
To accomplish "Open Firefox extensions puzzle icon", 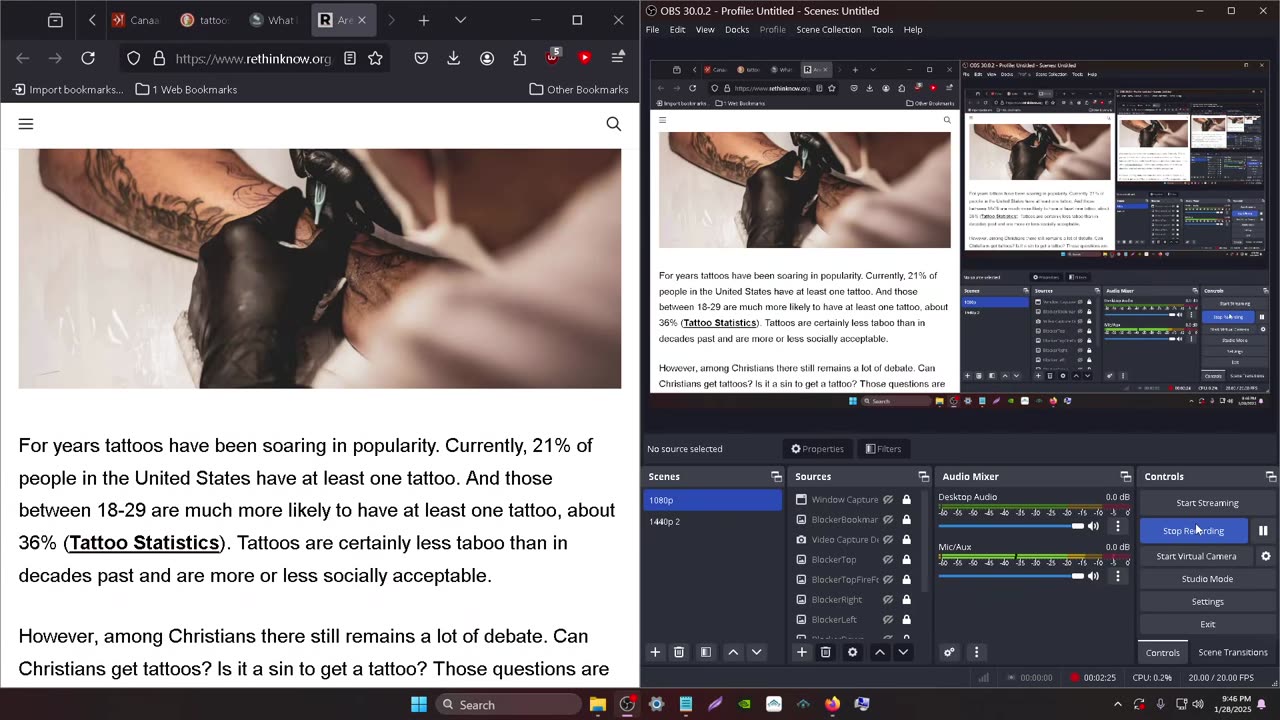I will 519,59.
